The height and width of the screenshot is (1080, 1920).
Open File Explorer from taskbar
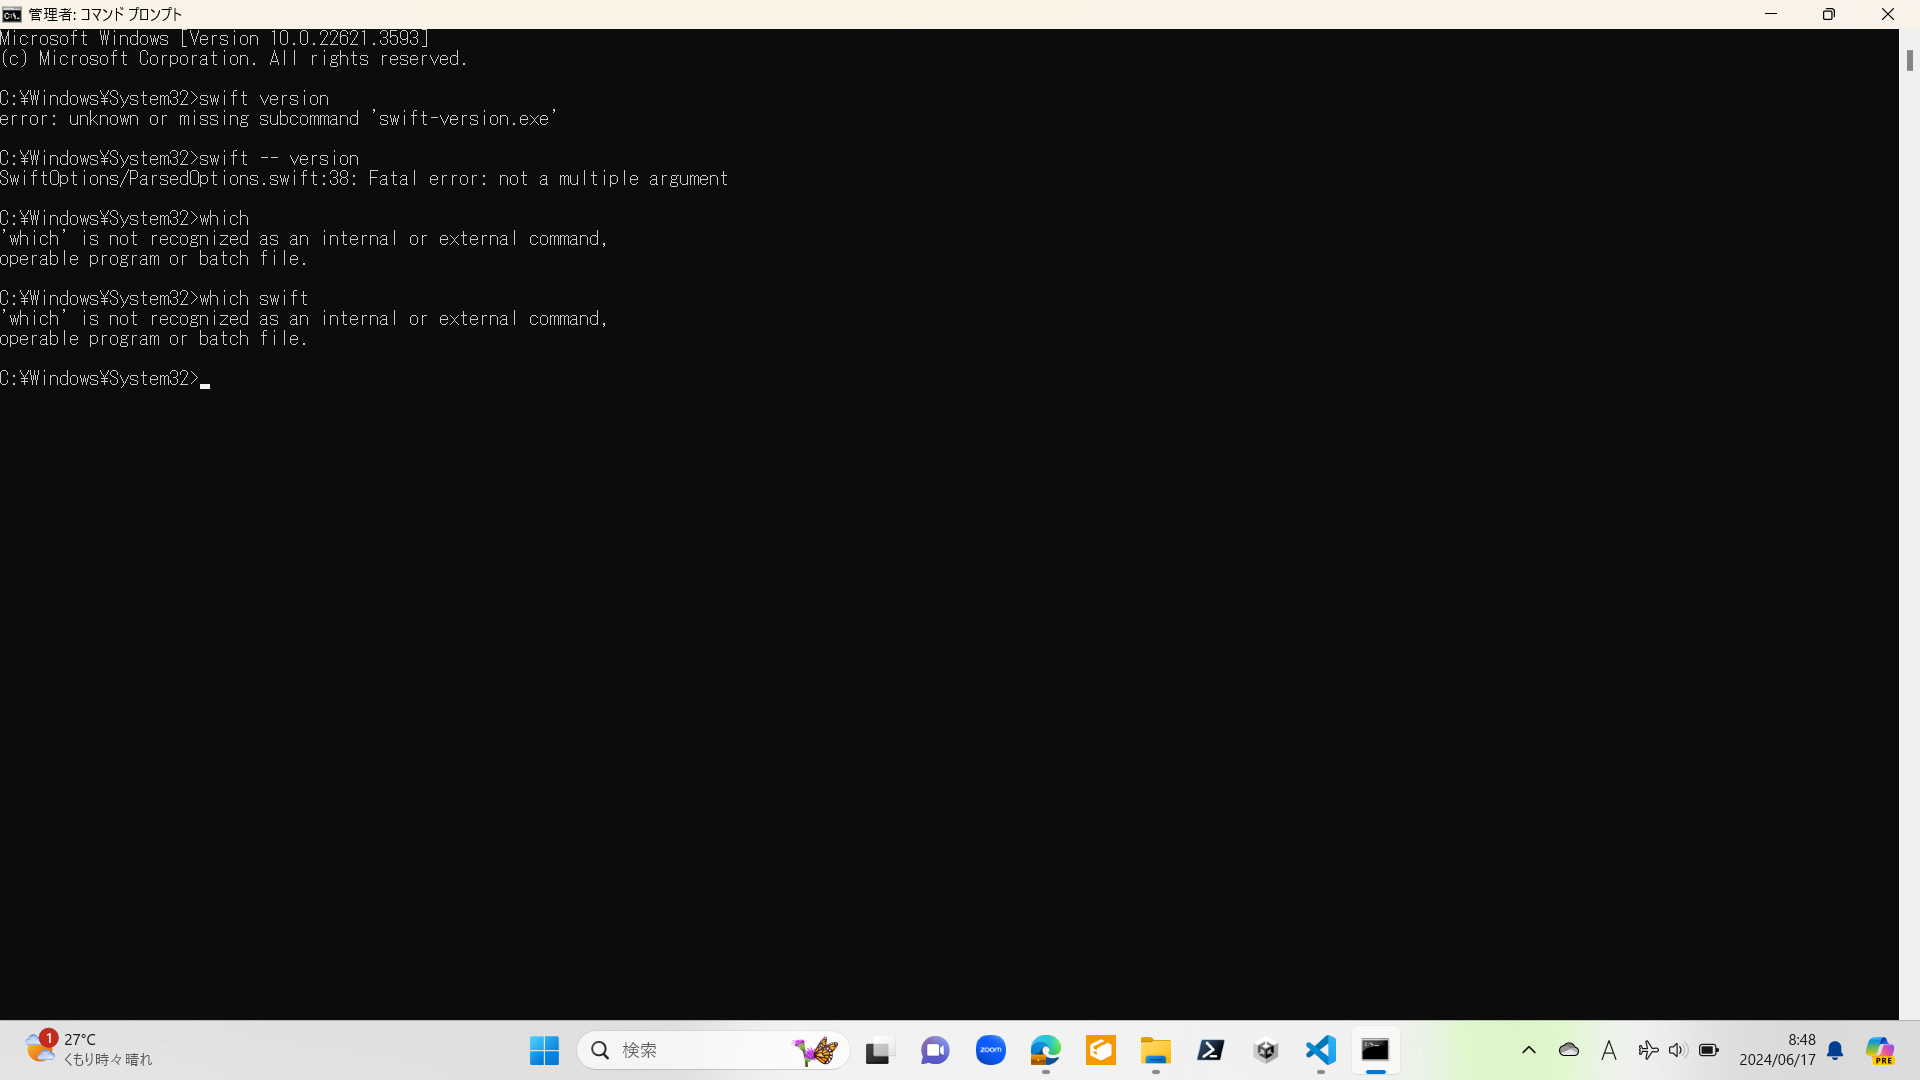[x=1156, y=1050]
